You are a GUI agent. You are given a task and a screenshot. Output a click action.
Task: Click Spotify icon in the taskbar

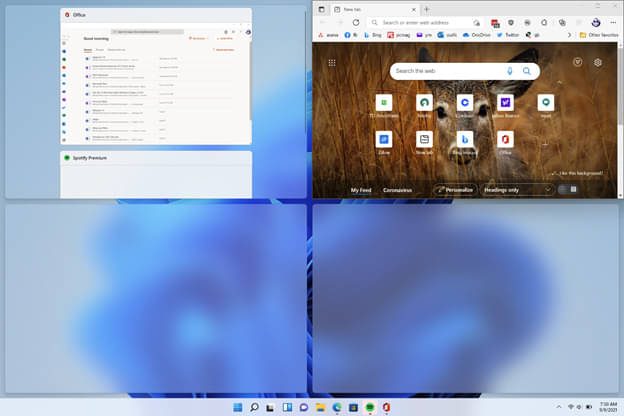point(370,407)
